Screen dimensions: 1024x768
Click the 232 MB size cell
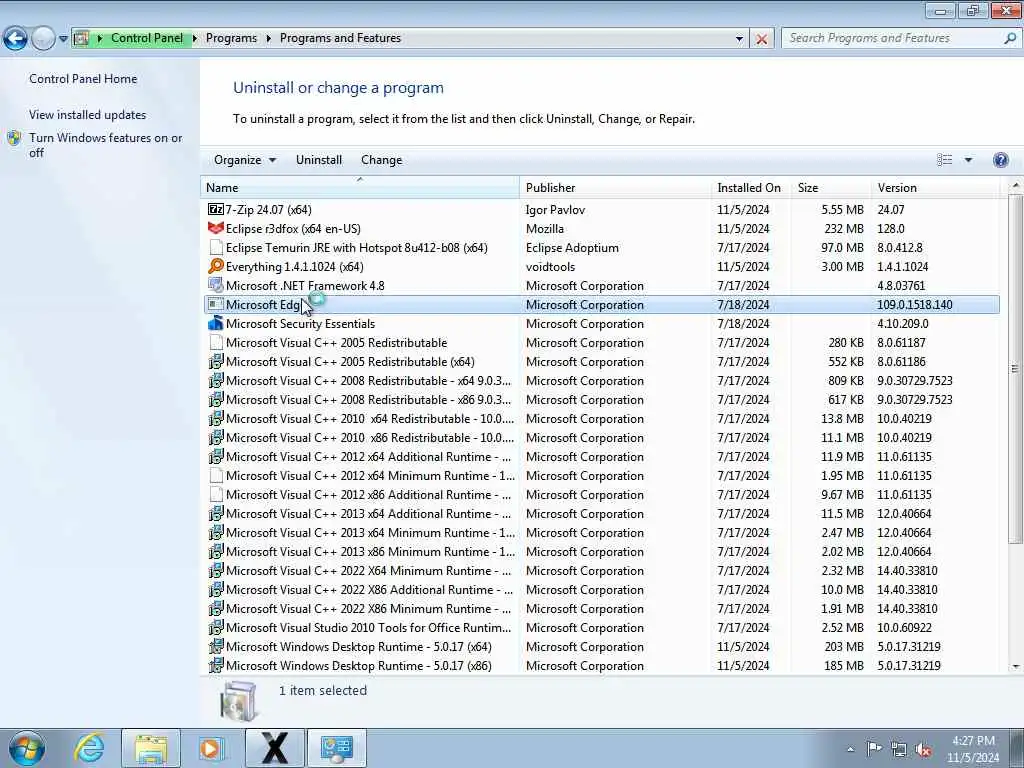coord(844,229)
